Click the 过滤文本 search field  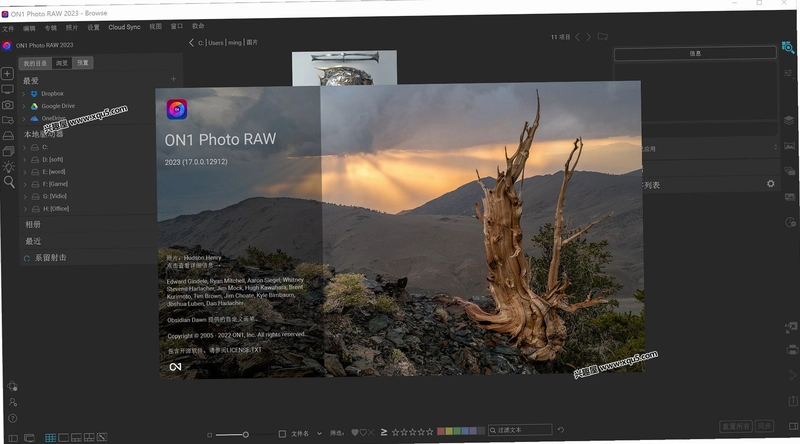520,430
